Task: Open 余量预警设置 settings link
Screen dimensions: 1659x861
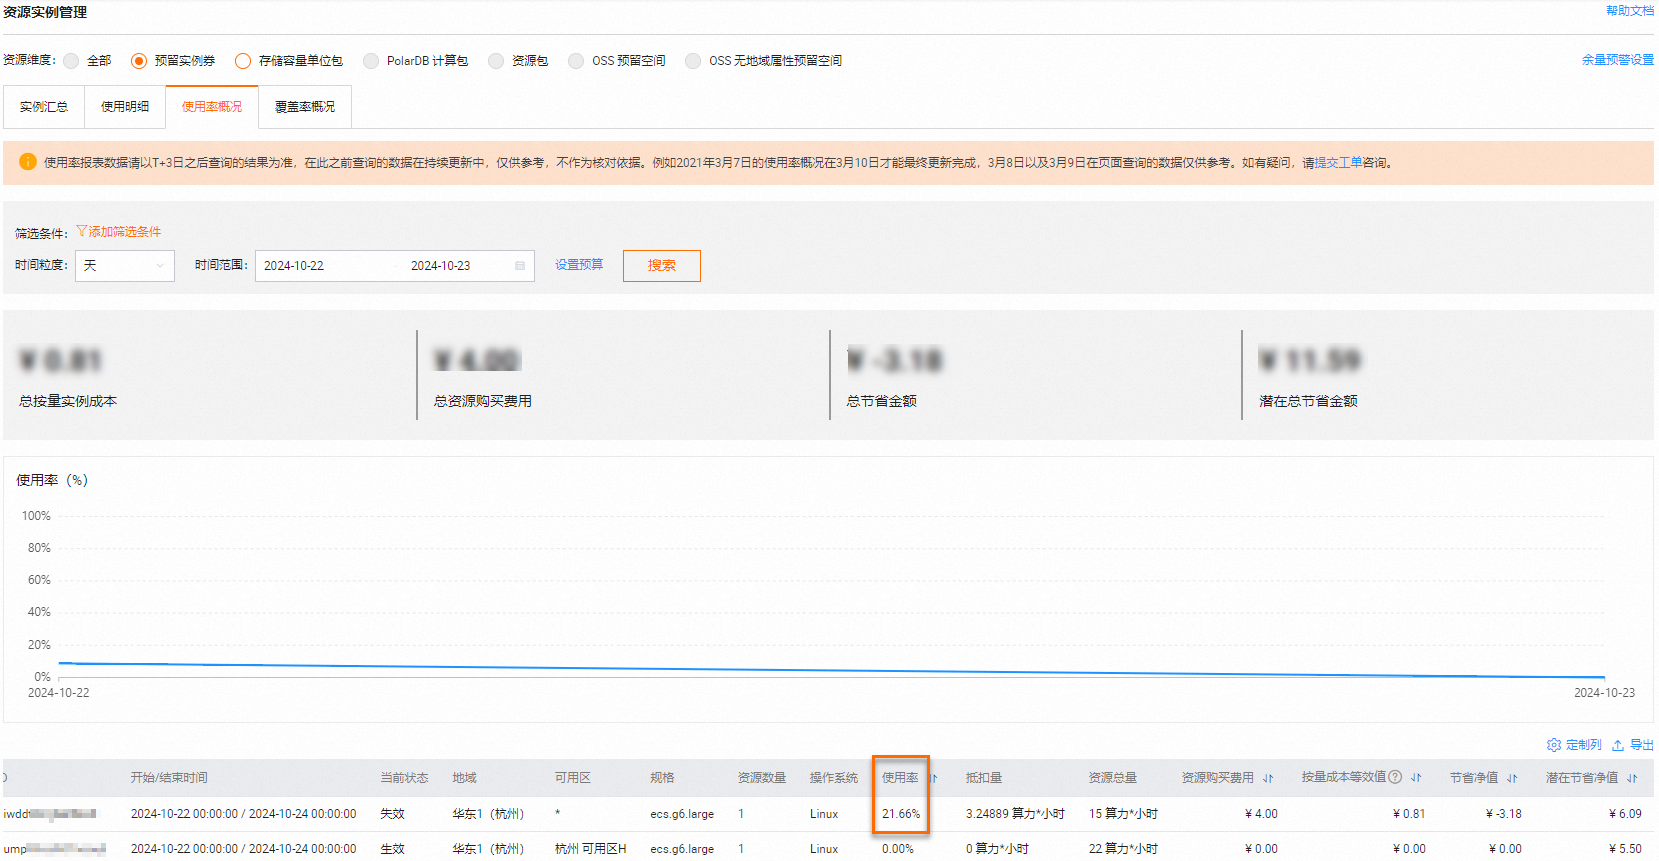Action: 1618,60
